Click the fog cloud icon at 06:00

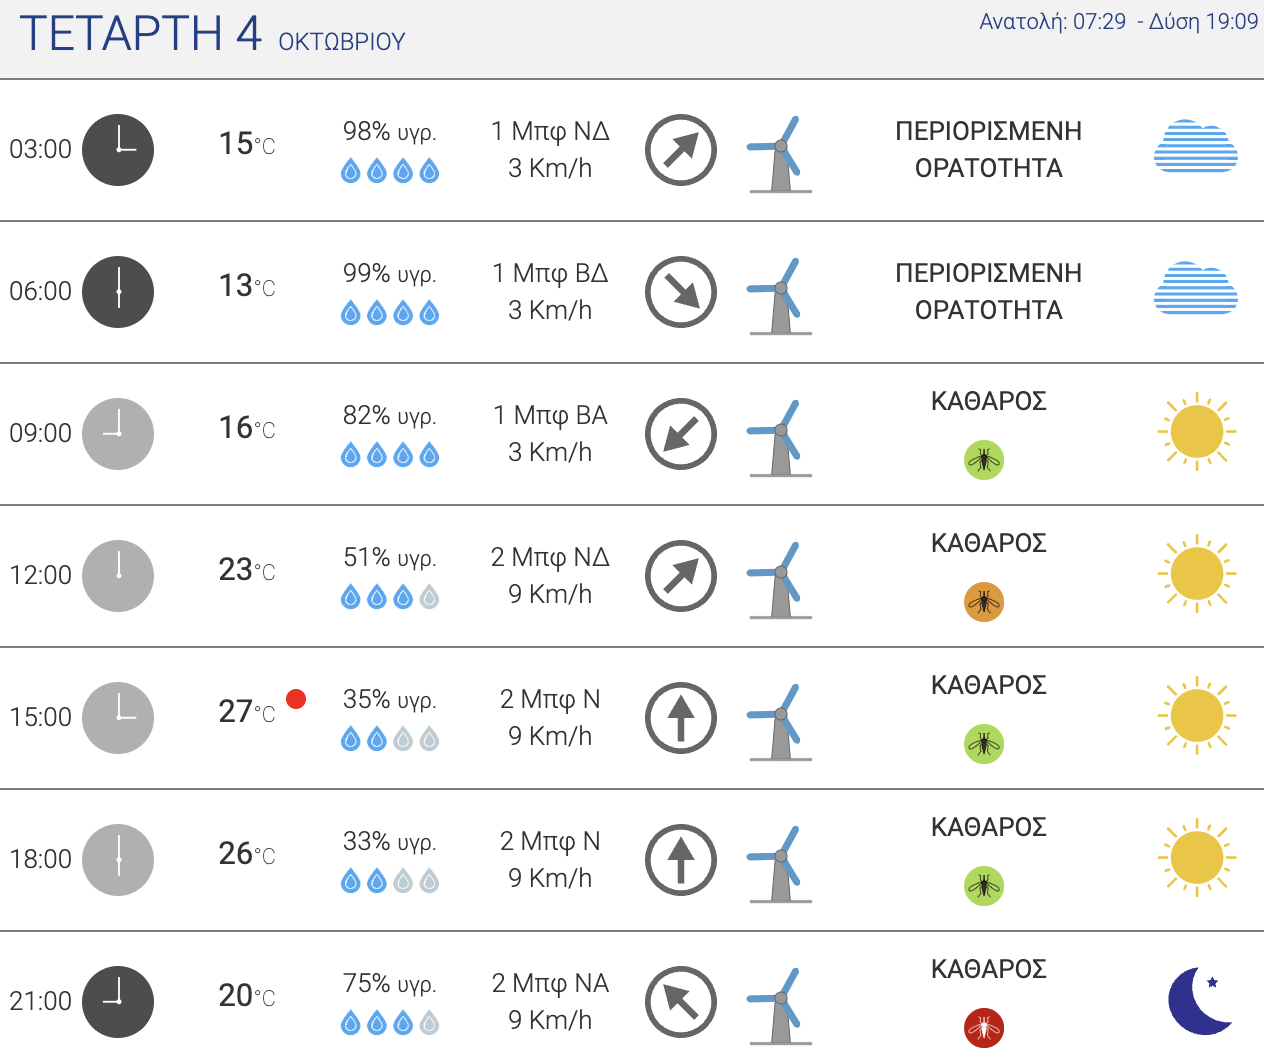click(1196, 288)
